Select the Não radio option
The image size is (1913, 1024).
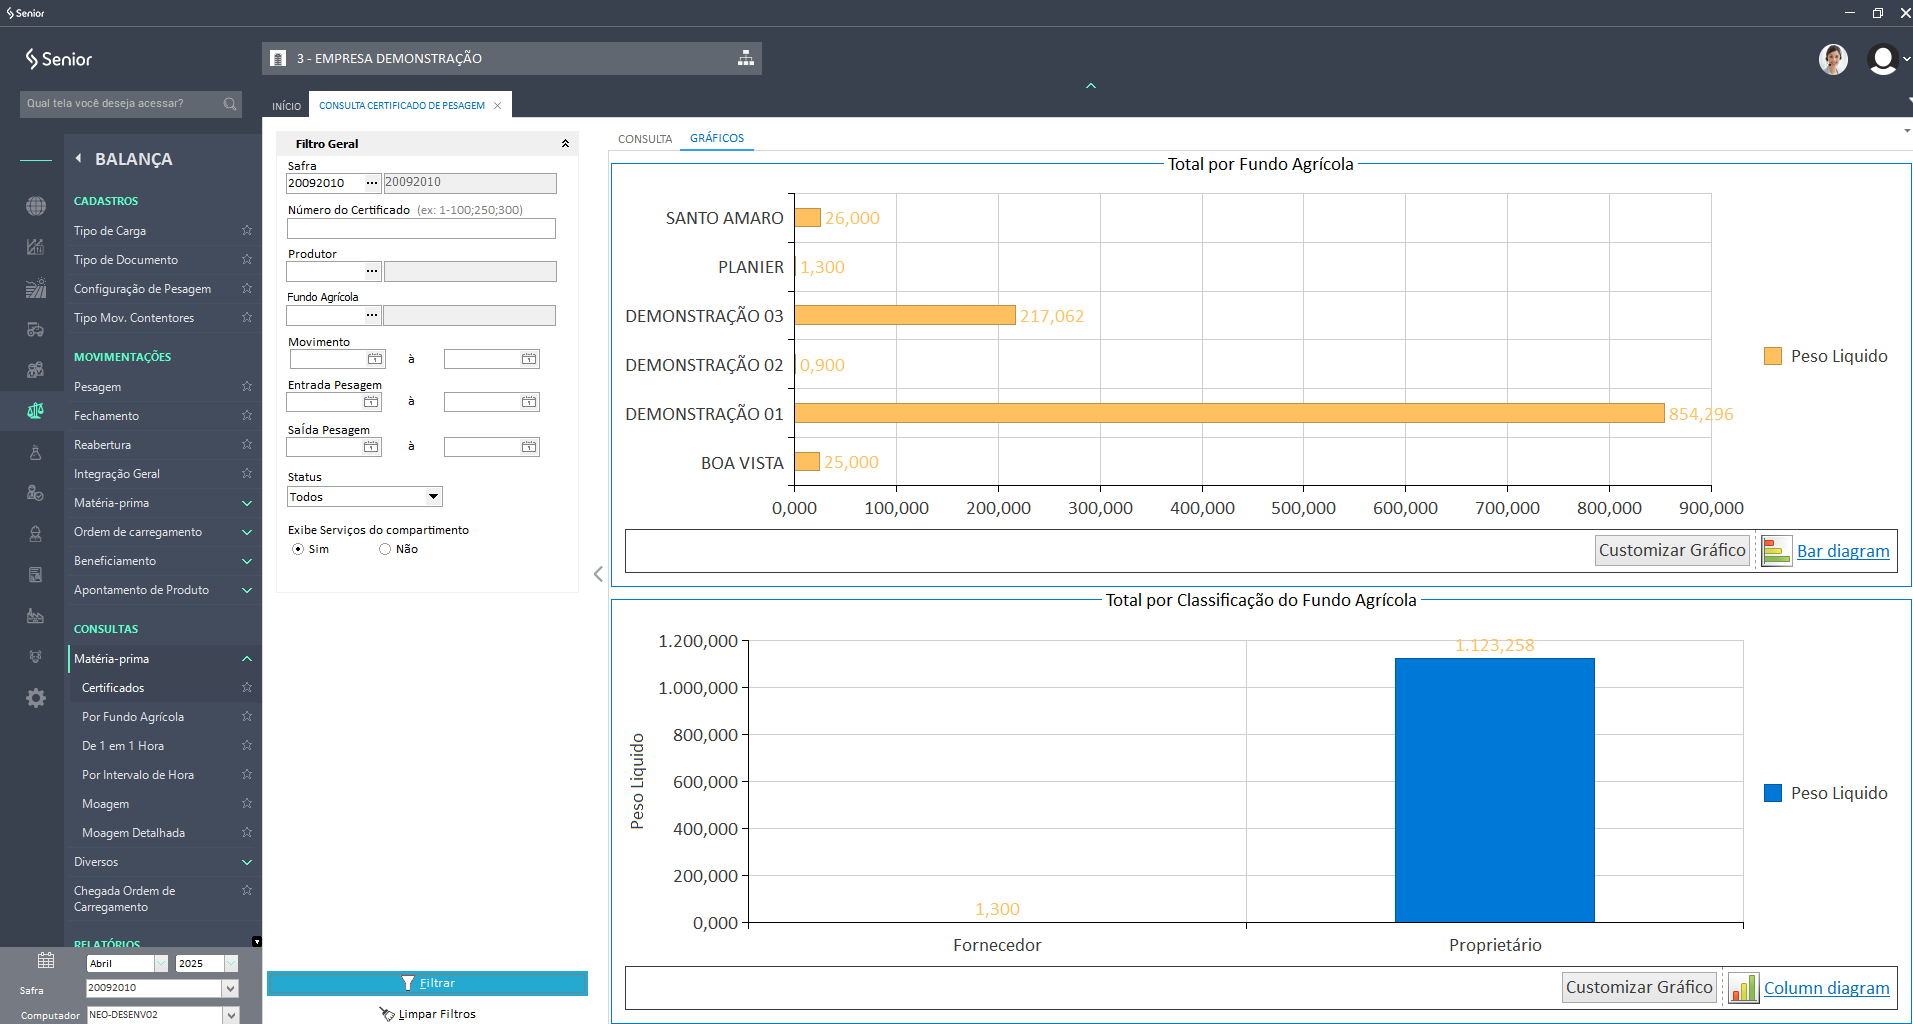pos(385,549)
